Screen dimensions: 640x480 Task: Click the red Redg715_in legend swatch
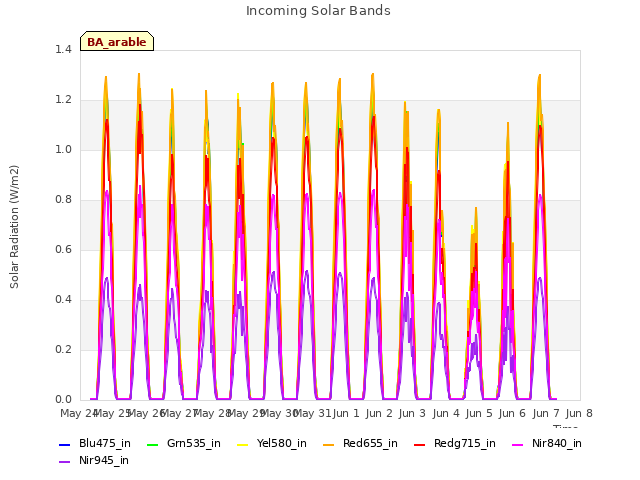[419, 444]
